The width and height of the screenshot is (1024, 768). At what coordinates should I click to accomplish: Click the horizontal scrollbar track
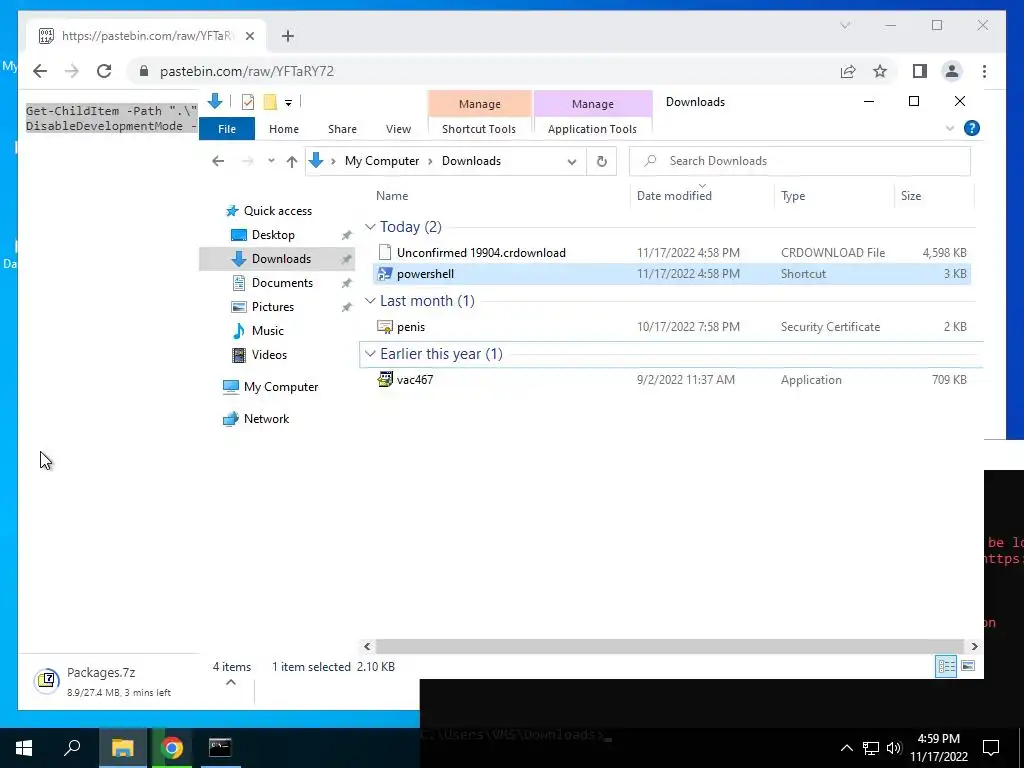(669, 647)
